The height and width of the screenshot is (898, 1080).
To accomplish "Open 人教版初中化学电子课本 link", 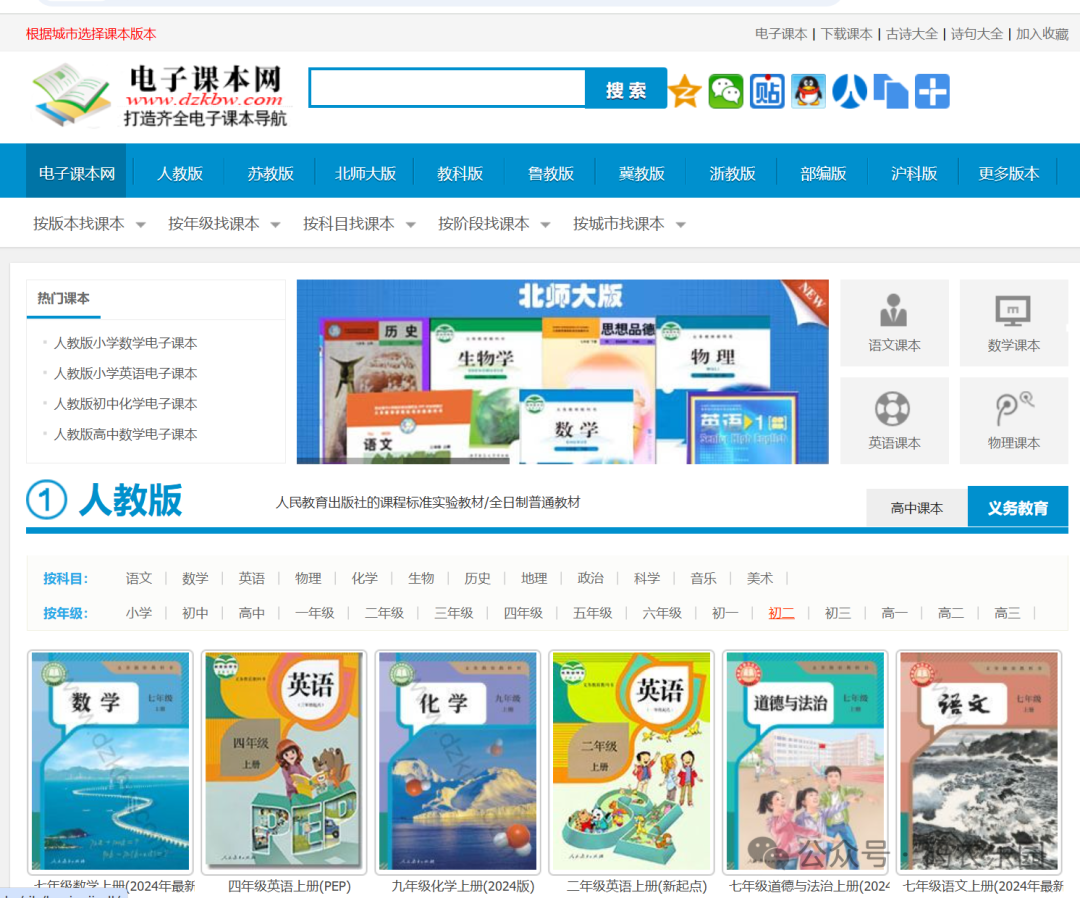I will tap(125, 404).
